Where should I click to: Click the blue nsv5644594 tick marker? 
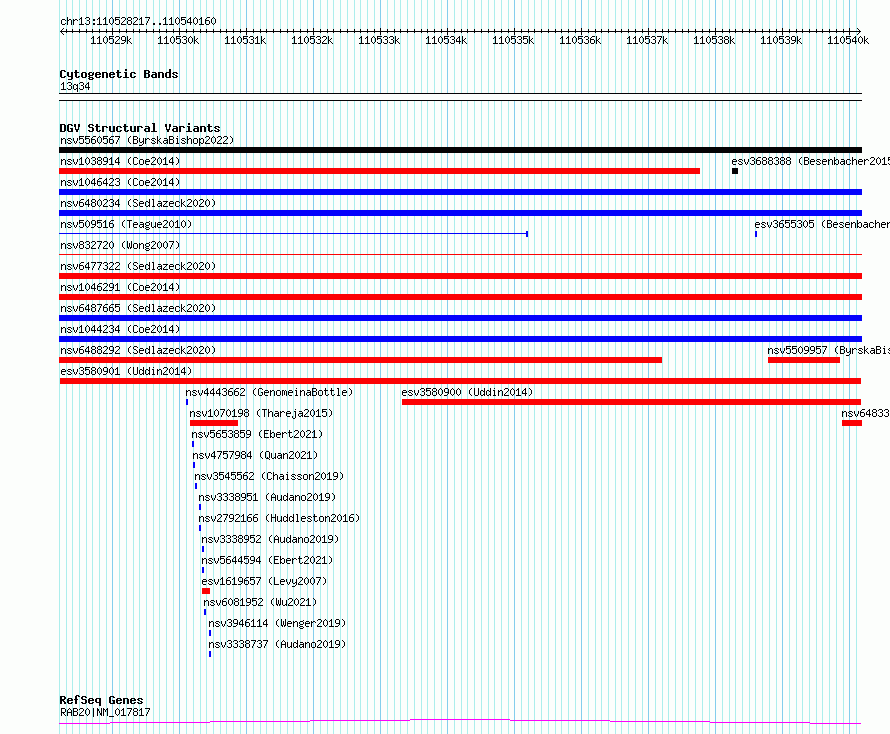click(203, 570)
